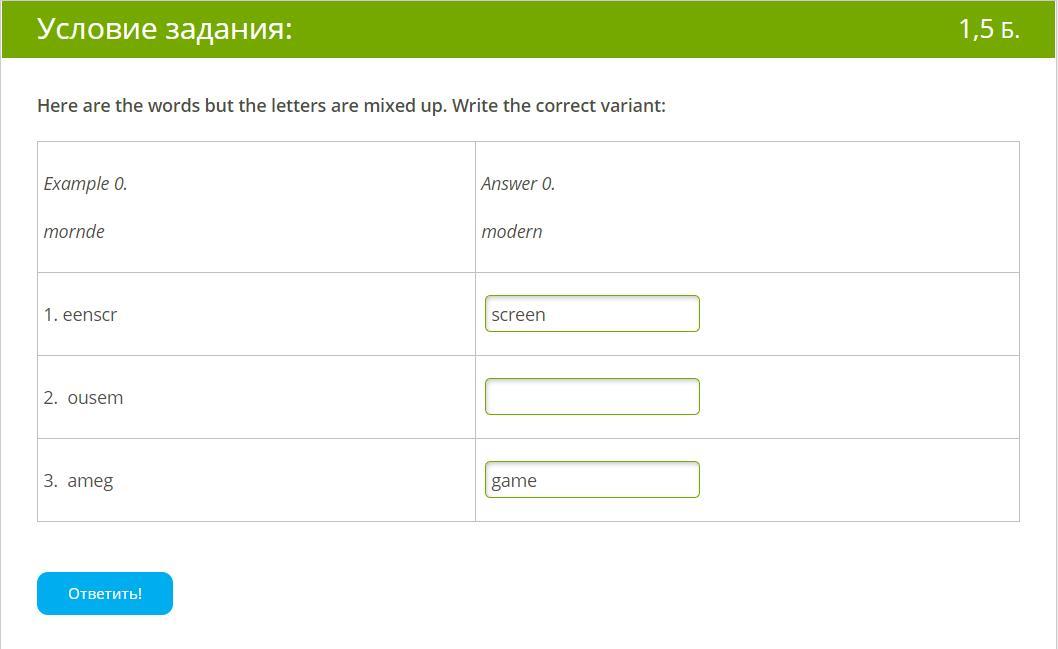Click the word words in the instruction
Screen dimensions: 1058x649
174,106
